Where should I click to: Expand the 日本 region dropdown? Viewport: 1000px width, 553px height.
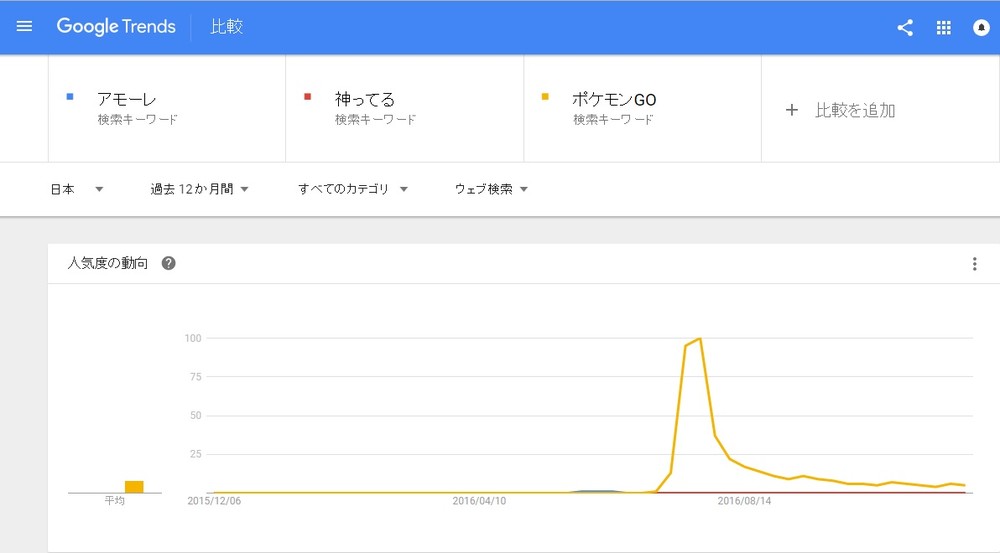(77, 189)
